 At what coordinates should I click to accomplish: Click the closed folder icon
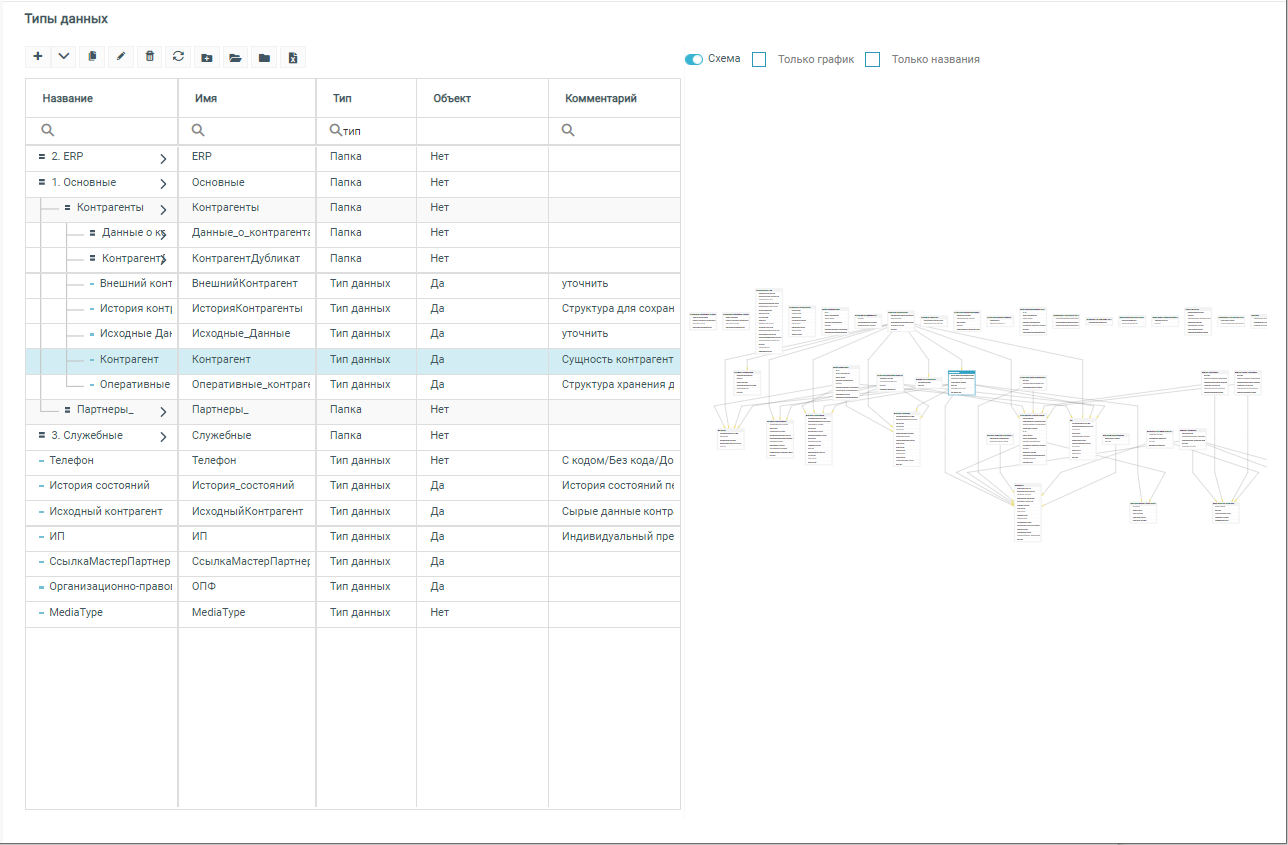coord(264,57)
